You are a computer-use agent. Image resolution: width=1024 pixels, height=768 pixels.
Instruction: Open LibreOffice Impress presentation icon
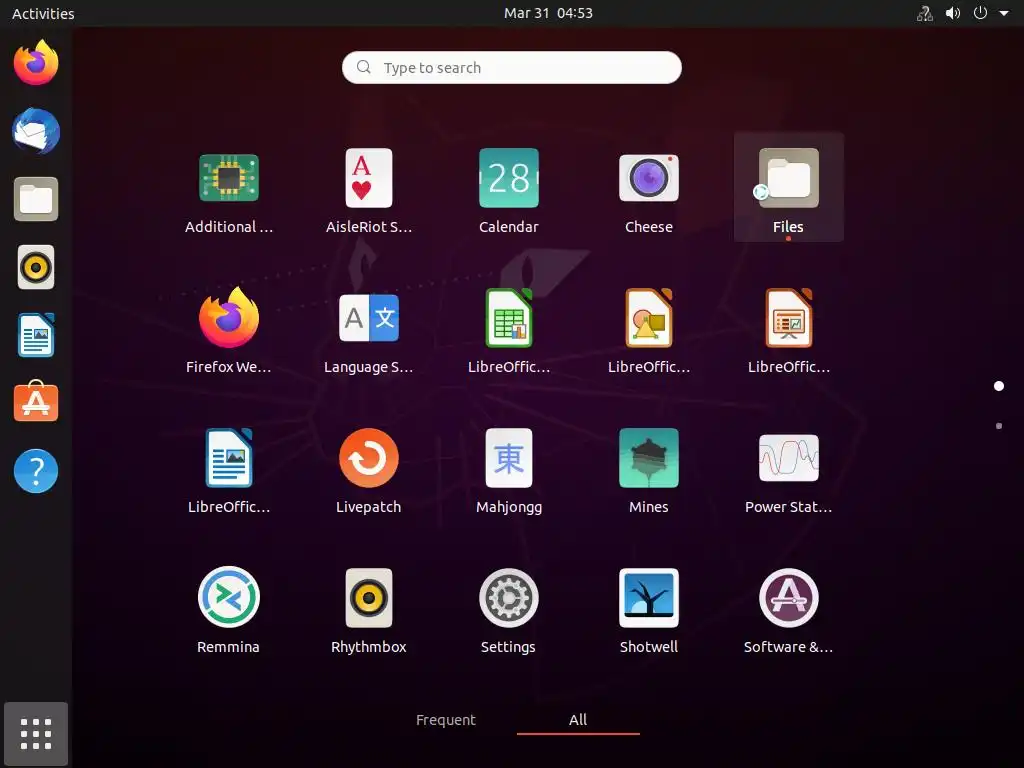788,317
